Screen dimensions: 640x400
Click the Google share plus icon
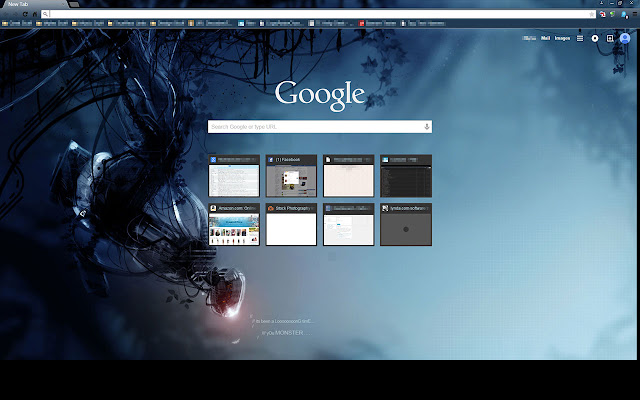pos(610,38)
